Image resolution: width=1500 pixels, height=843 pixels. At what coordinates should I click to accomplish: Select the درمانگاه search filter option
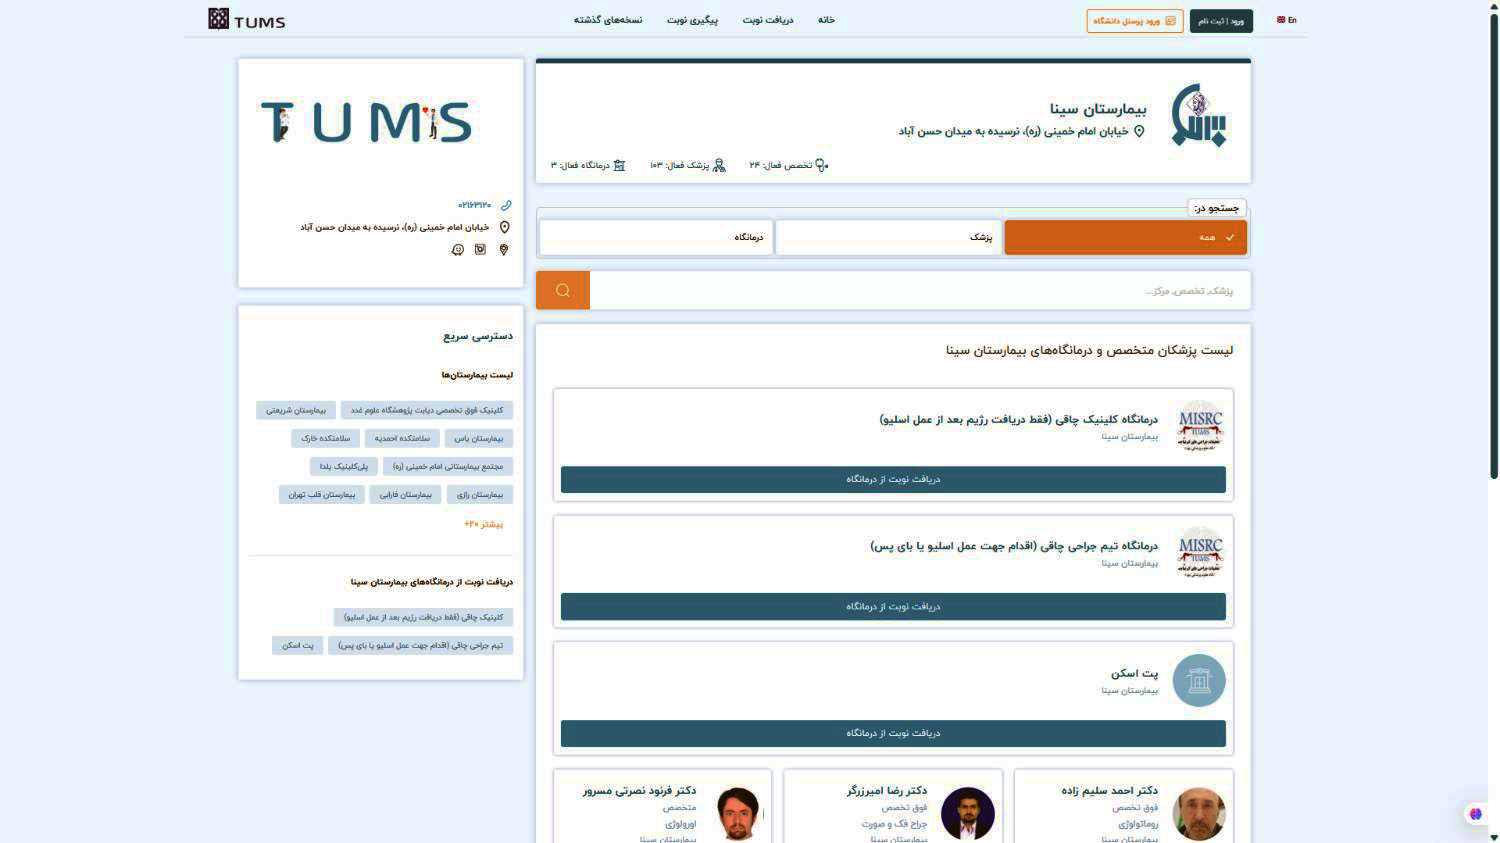[656, 238]
